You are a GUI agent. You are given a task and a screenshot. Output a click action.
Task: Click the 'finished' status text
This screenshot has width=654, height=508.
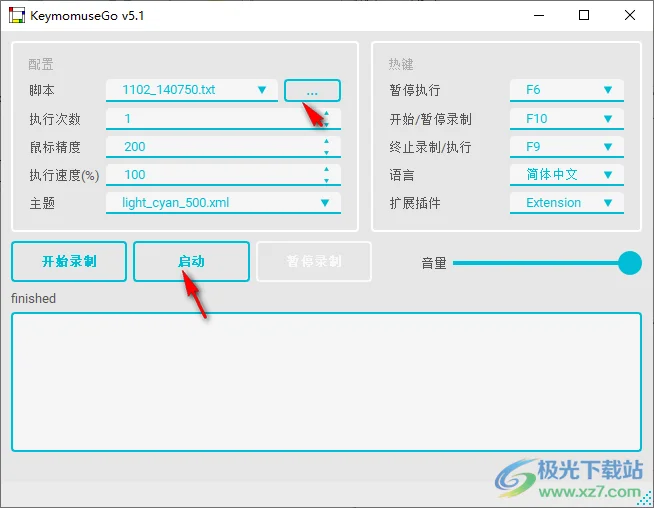[x=33, y=299]
